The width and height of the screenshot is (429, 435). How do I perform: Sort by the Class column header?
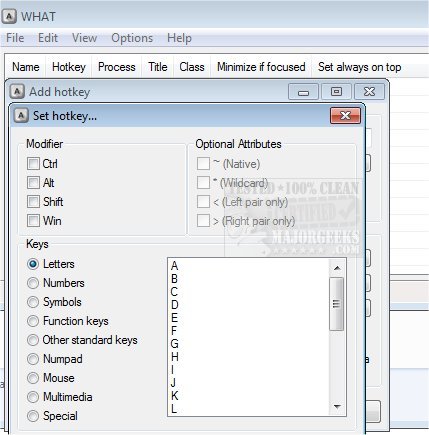pos(192,67)
